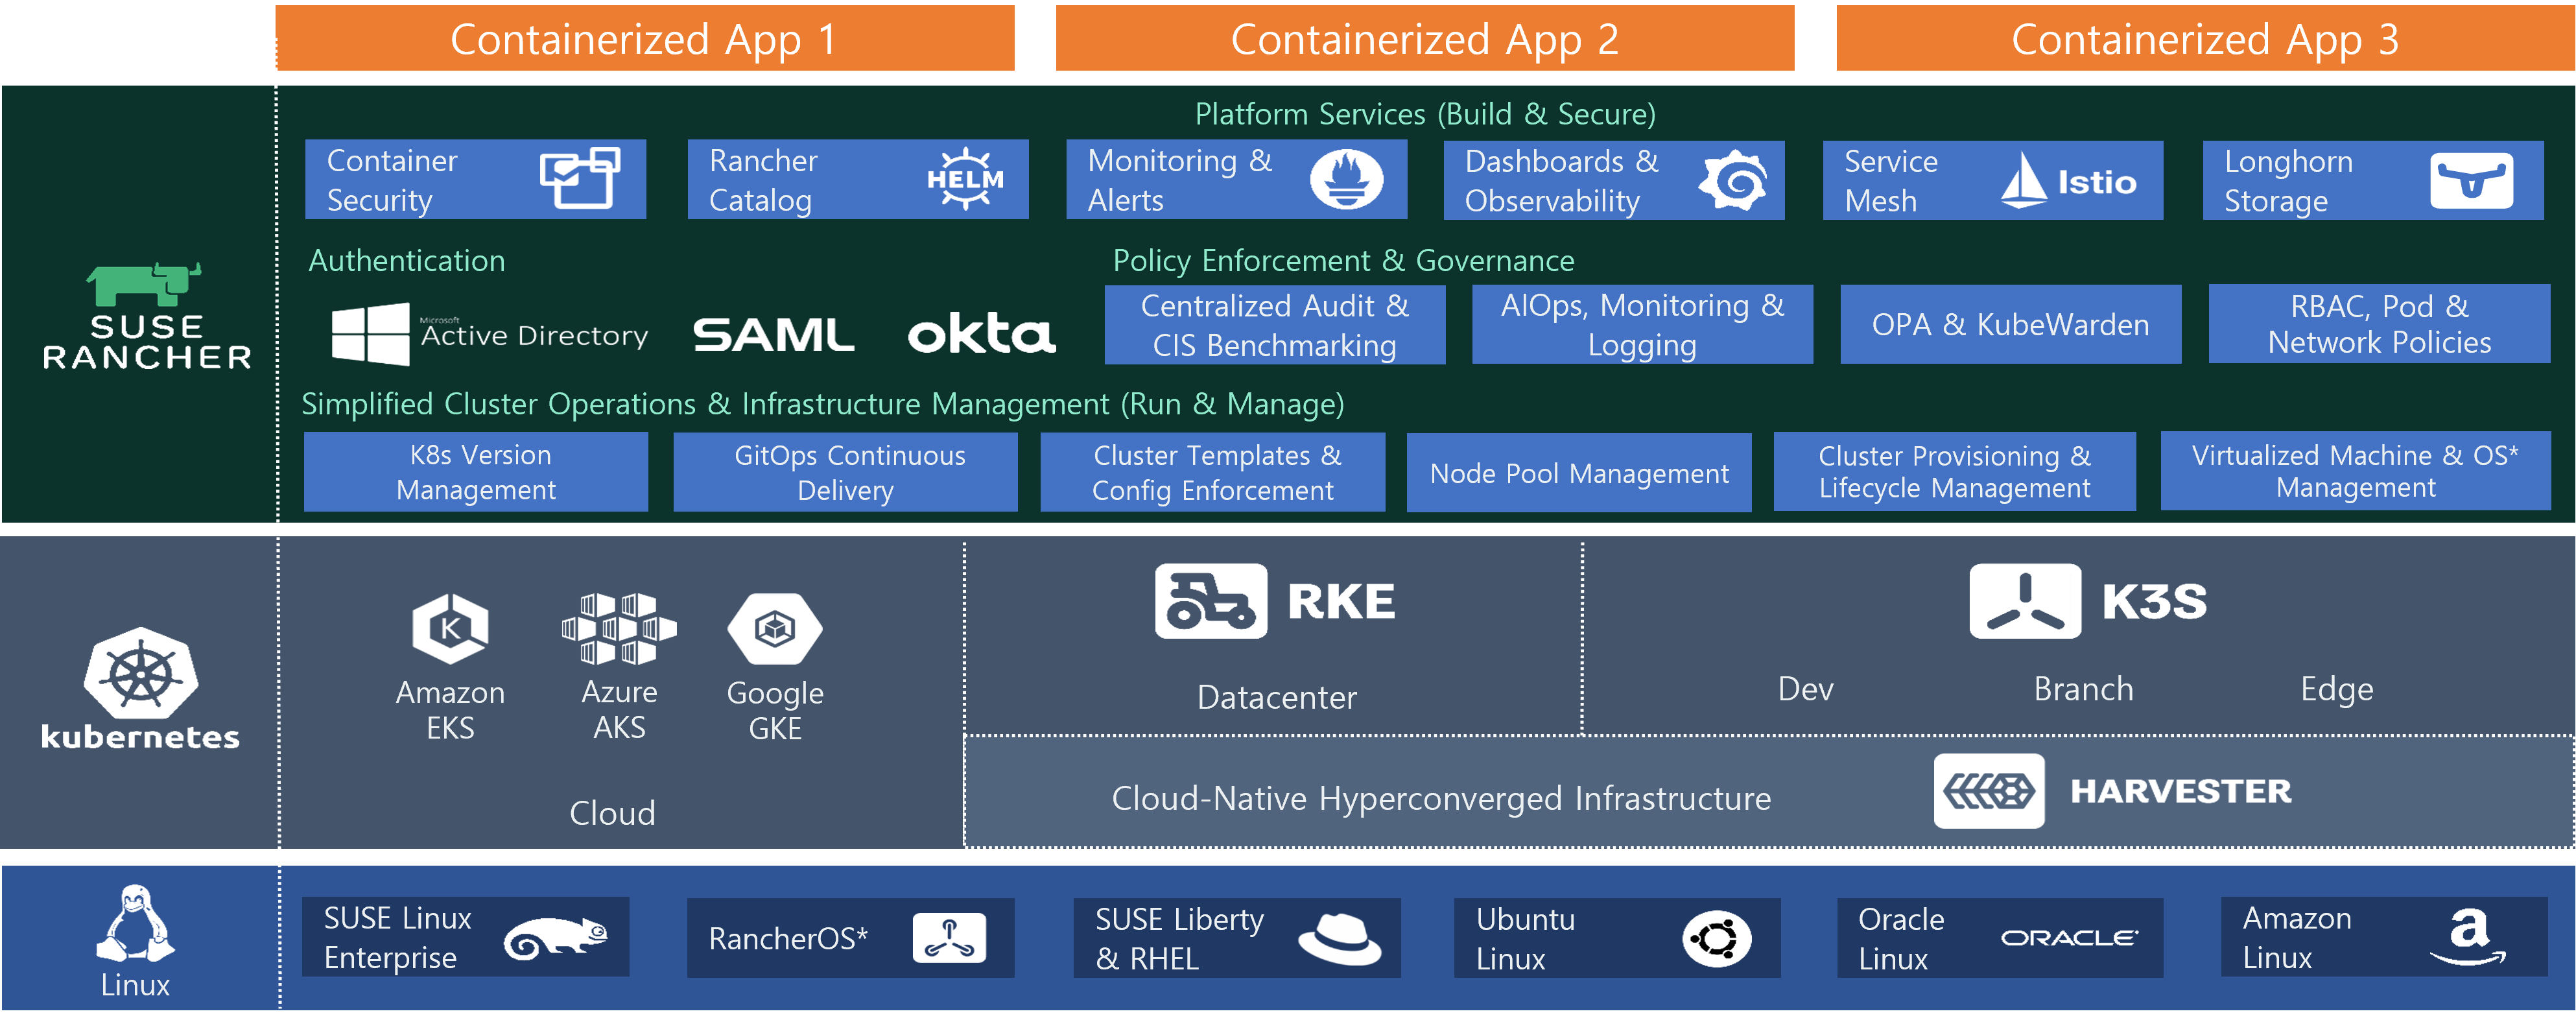This screenshot has width=2576, height=1020.
Task: Click the Grafana swirl icon
Action: point(1732,180)
